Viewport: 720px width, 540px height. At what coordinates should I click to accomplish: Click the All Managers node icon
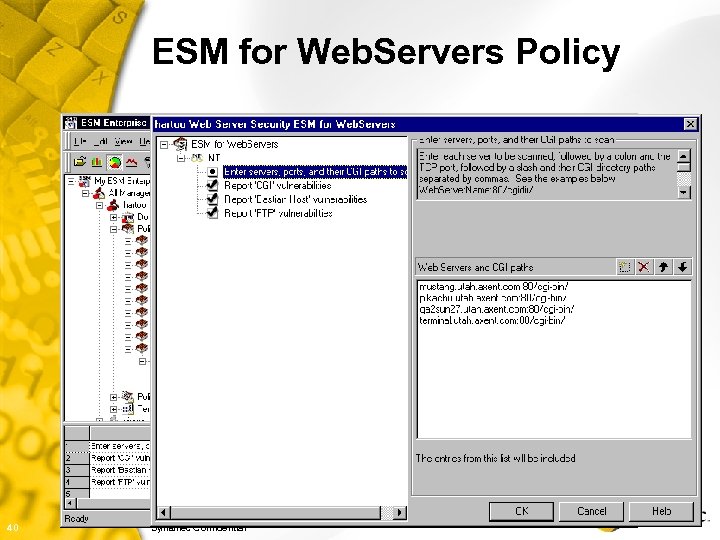pos(99,193)
